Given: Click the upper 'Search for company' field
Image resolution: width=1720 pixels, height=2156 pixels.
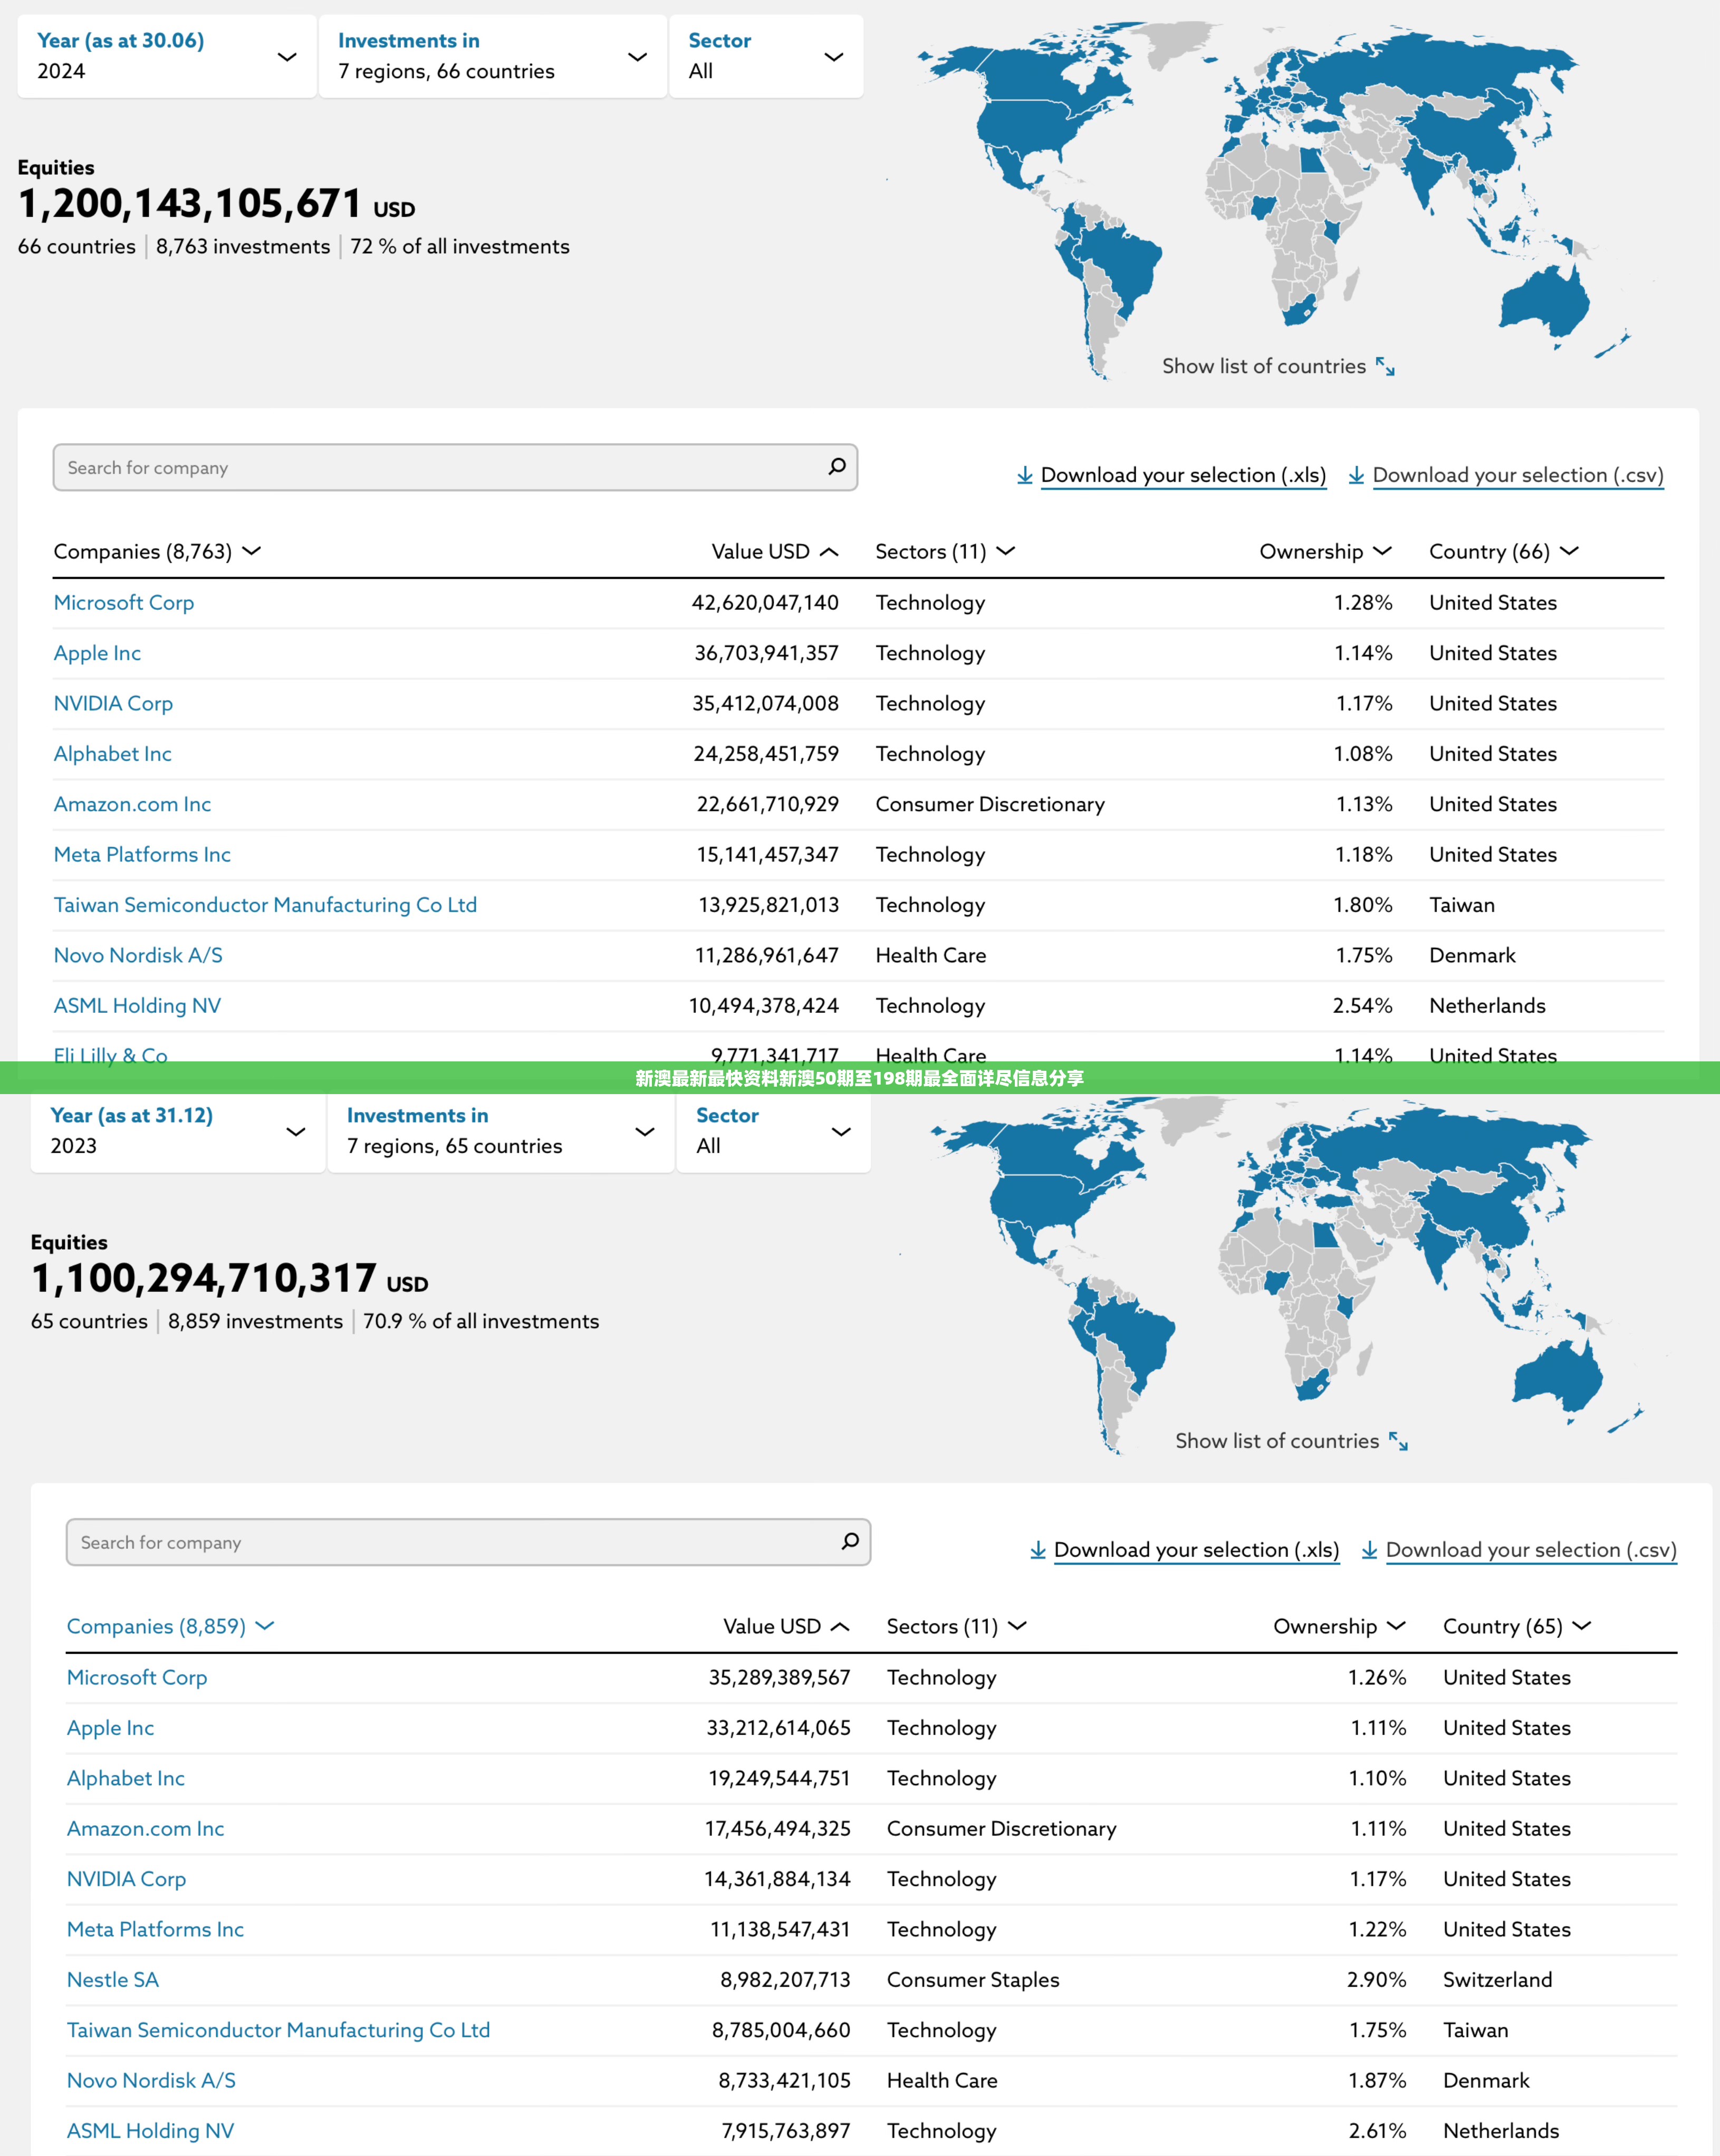Looking at the screenshot, I should click(455, 467).
